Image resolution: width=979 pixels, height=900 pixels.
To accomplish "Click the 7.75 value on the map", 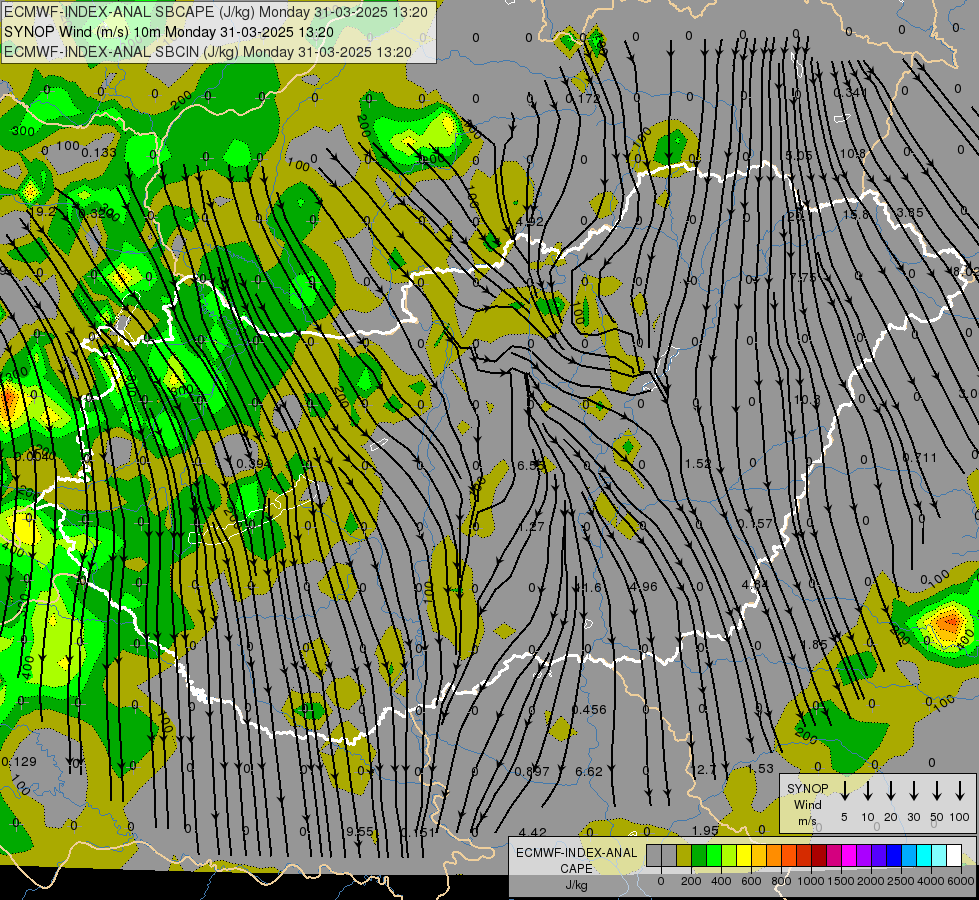I will [x=802, y=277].
